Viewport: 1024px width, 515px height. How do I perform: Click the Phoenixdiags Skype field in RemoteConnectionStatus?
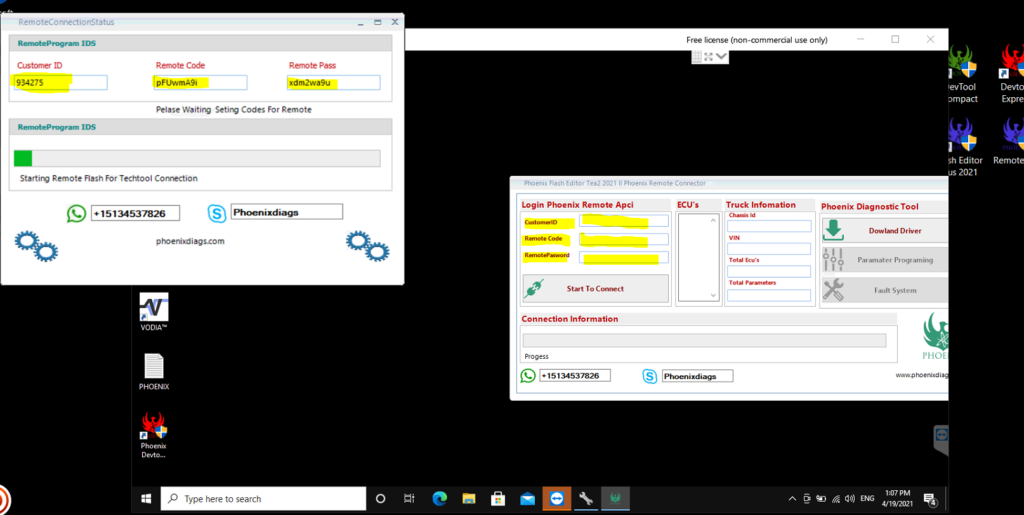point(287,212)
